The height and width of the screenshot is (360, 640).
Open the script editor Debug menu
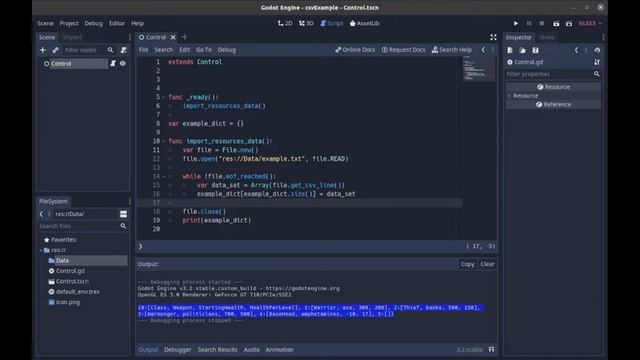pyautogui.click(x=227, y=50)
